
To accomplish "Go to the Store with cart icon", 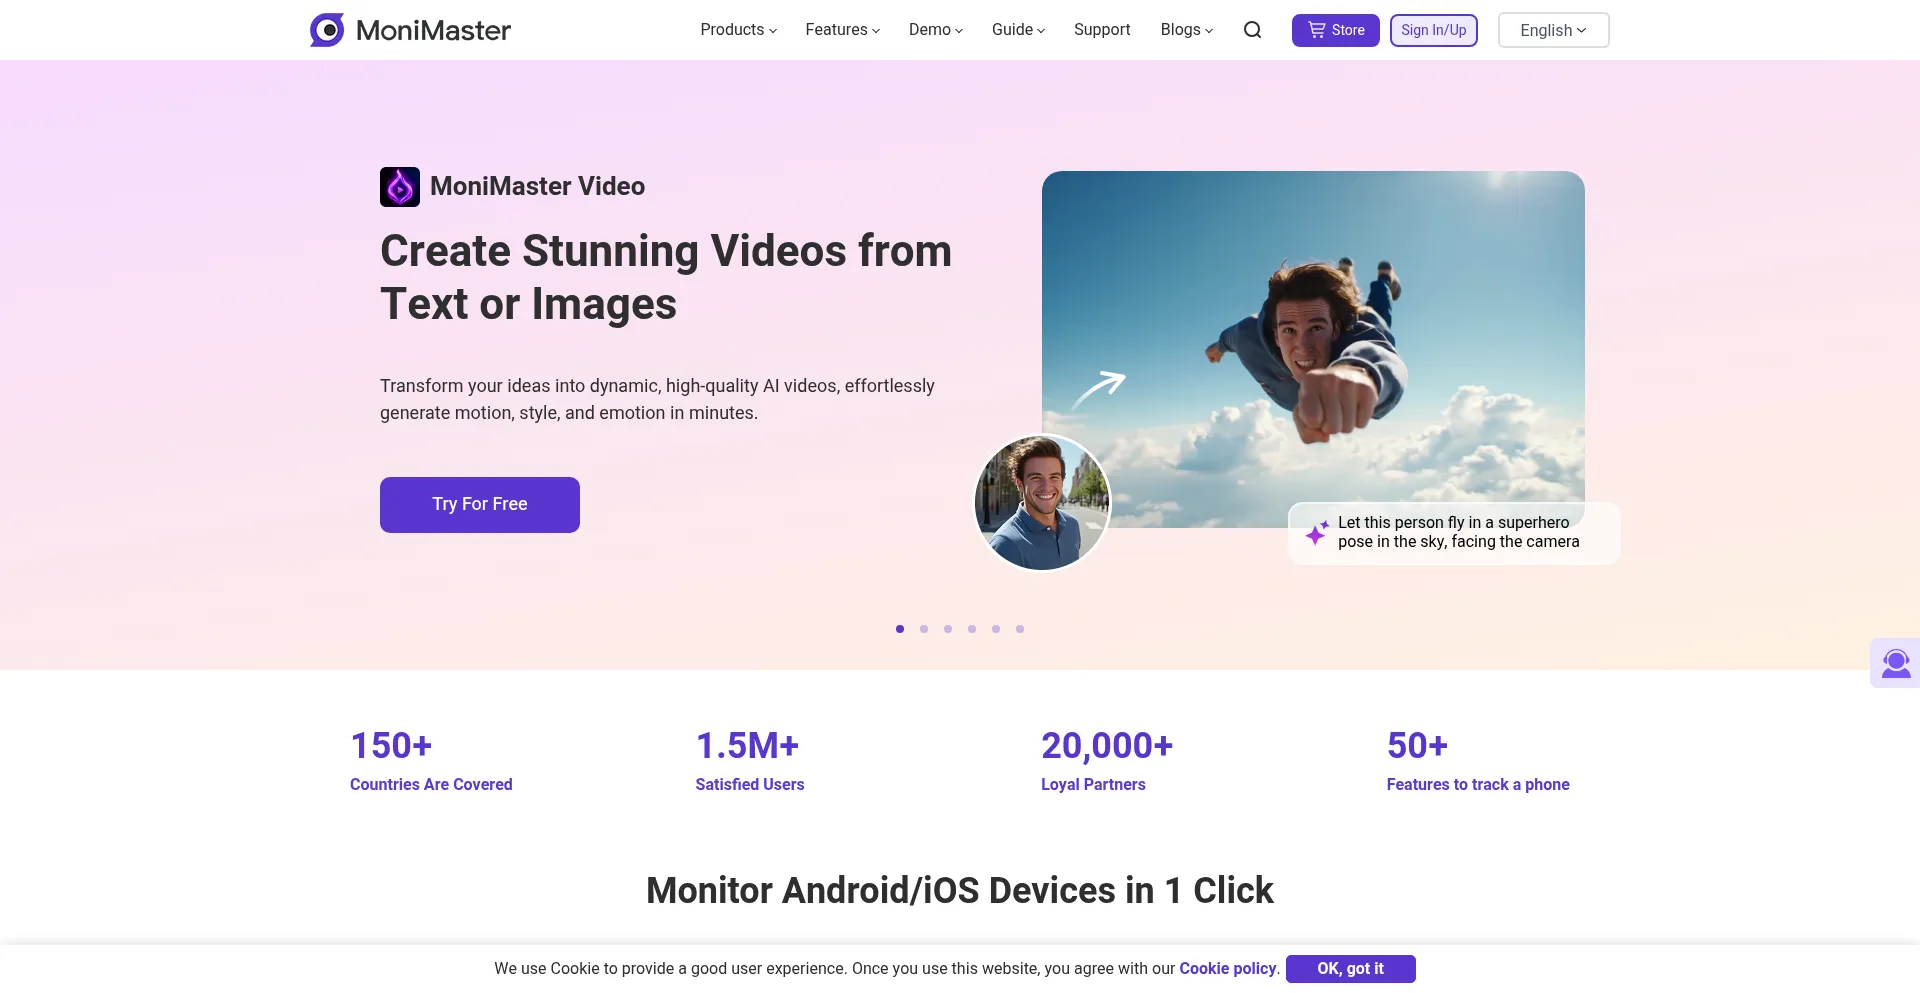I will [x=1335, y=30].
